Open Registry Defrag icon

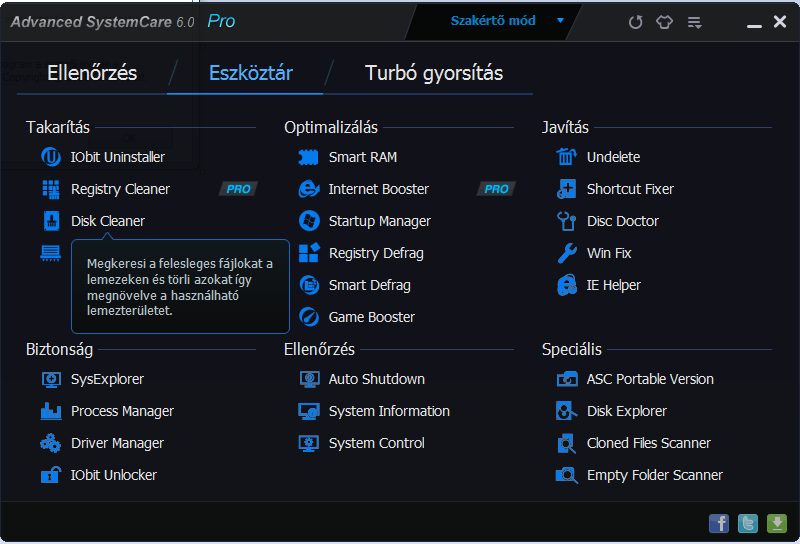309,253
